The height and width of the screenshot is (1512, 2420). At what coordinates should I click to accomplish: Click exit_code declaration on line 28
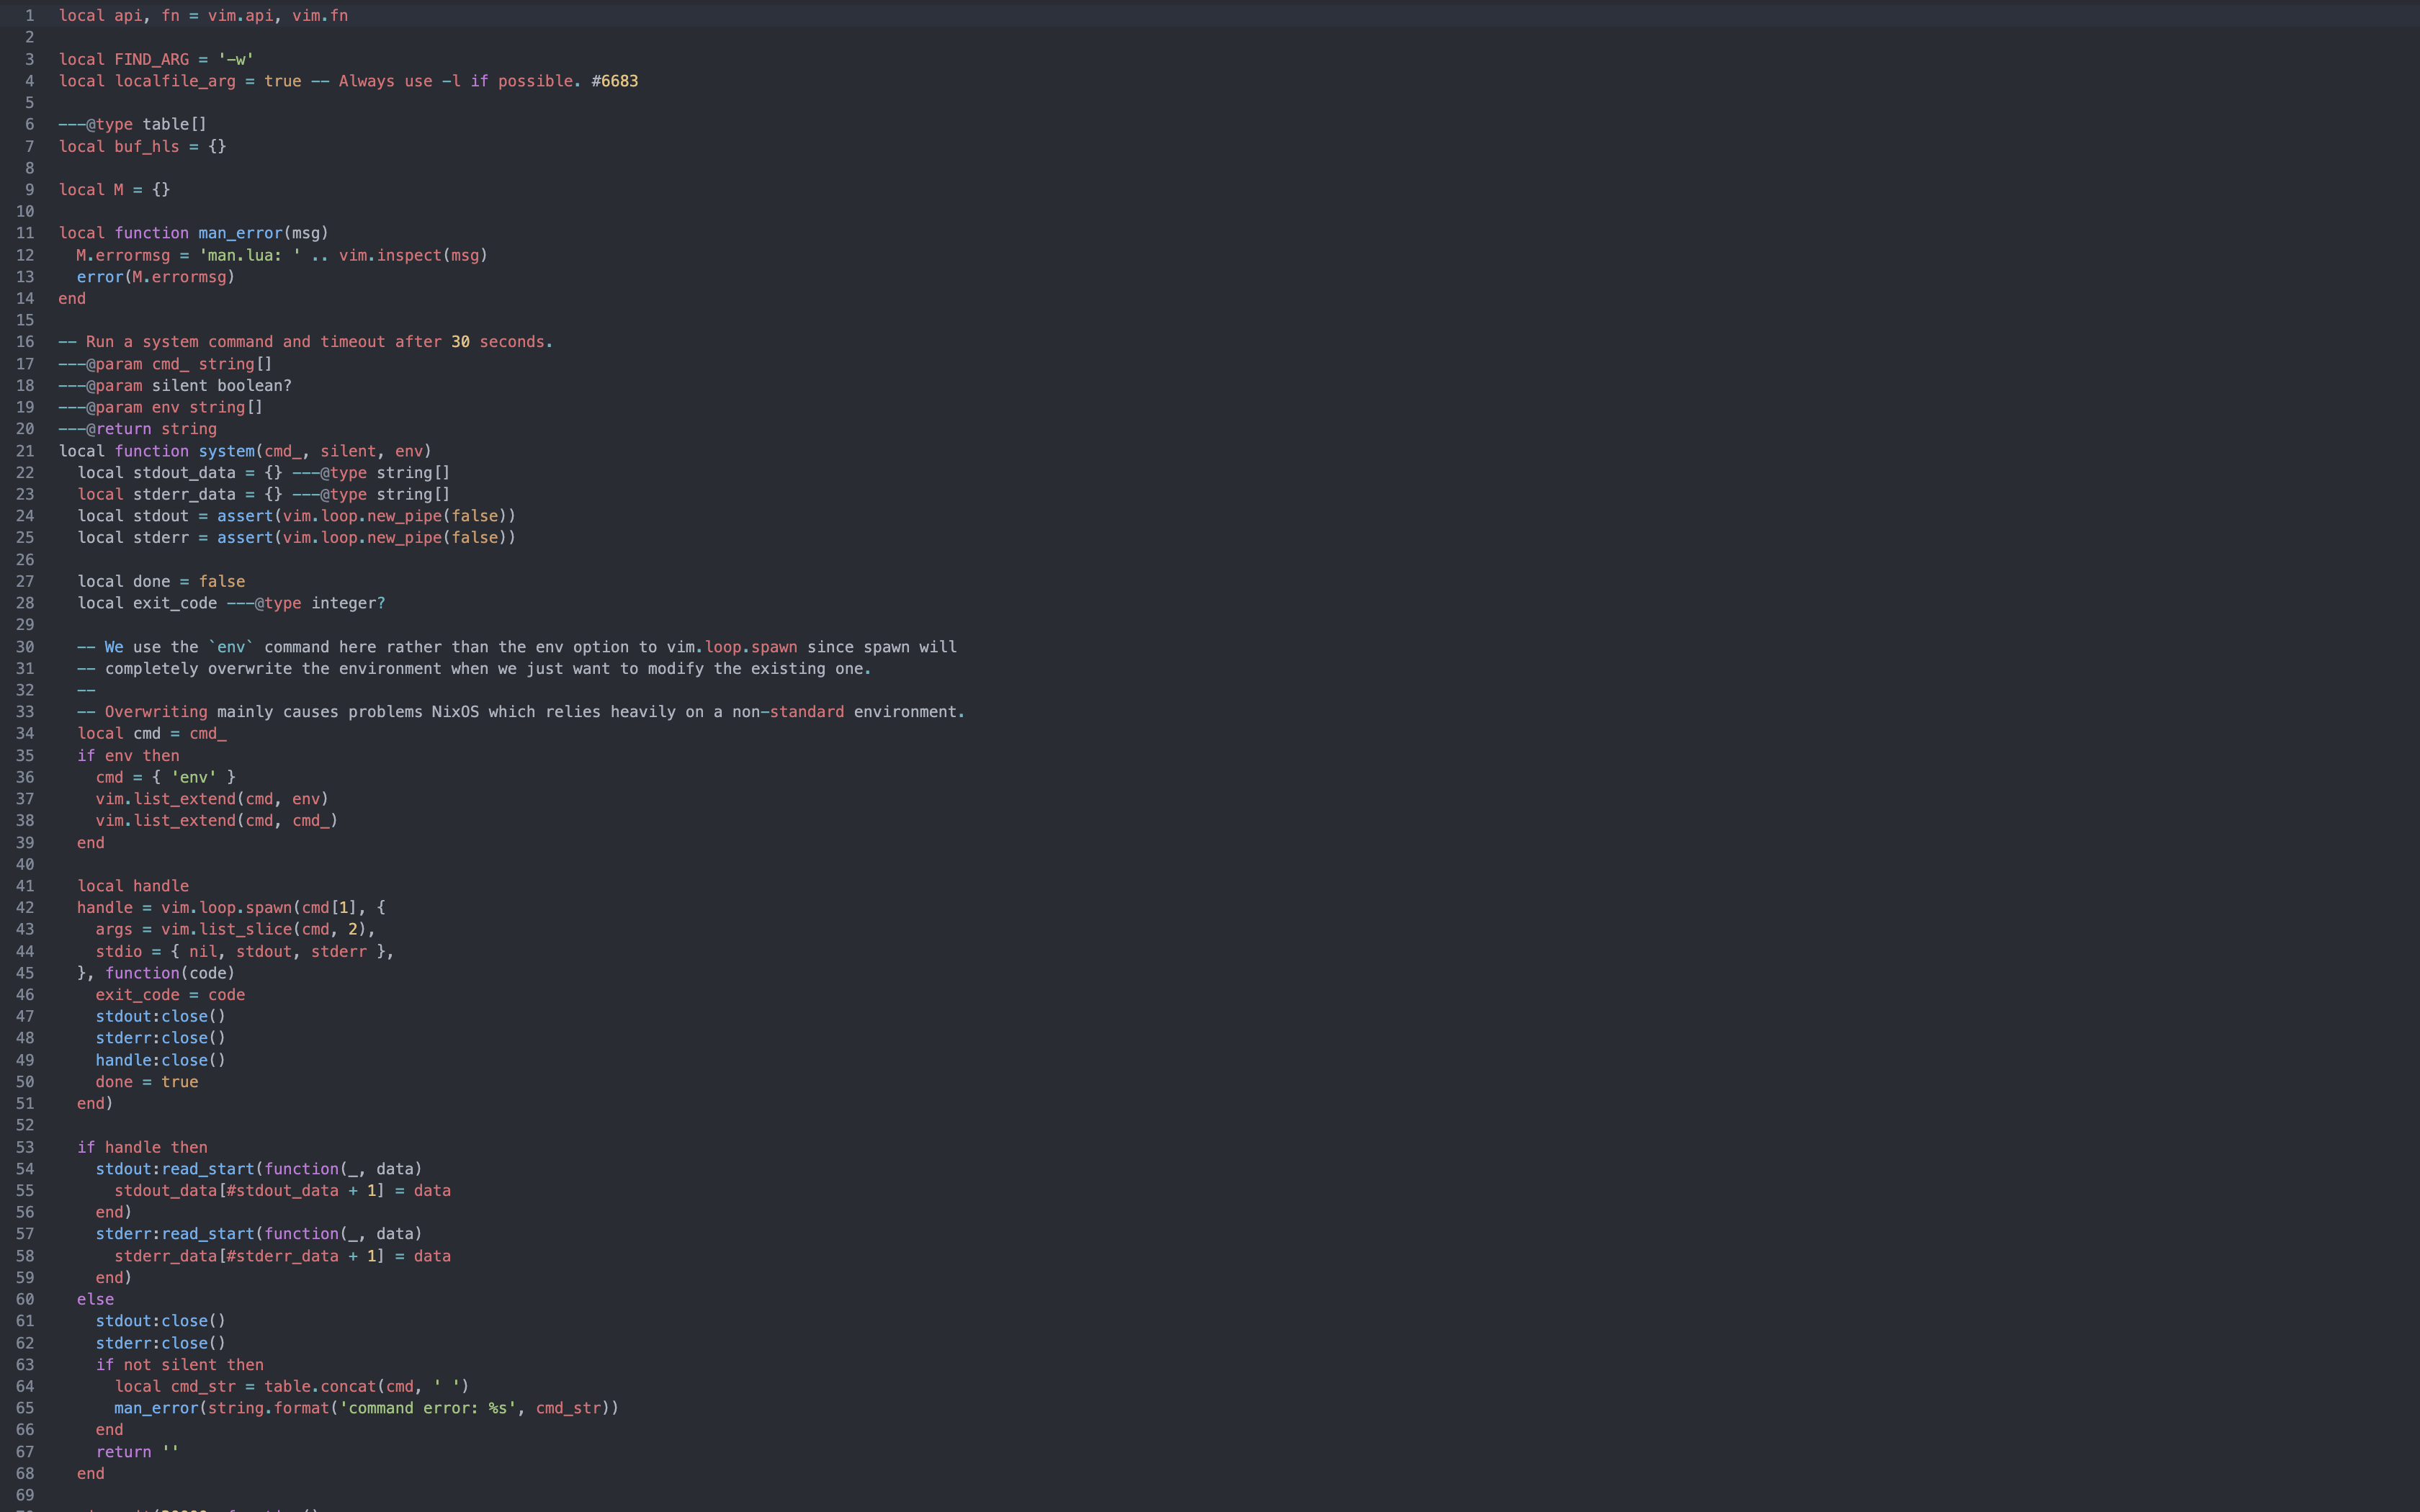[x=174, y=603]
